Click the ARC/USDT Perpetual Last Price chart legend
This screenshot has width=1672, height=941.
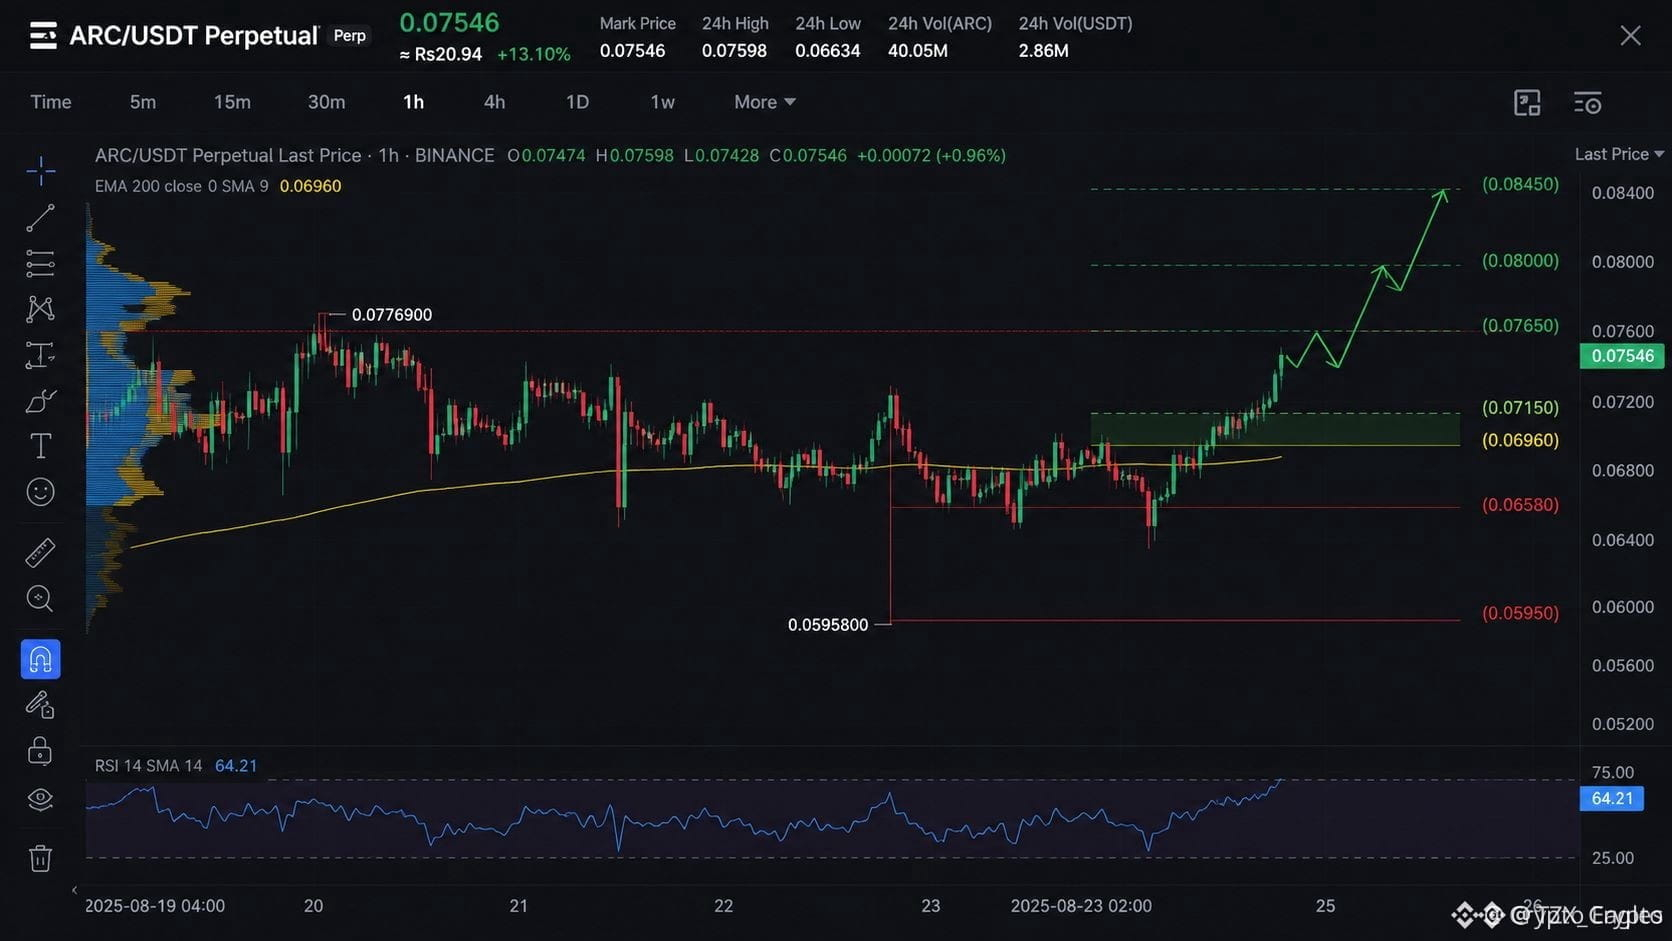tap(295, 155)
